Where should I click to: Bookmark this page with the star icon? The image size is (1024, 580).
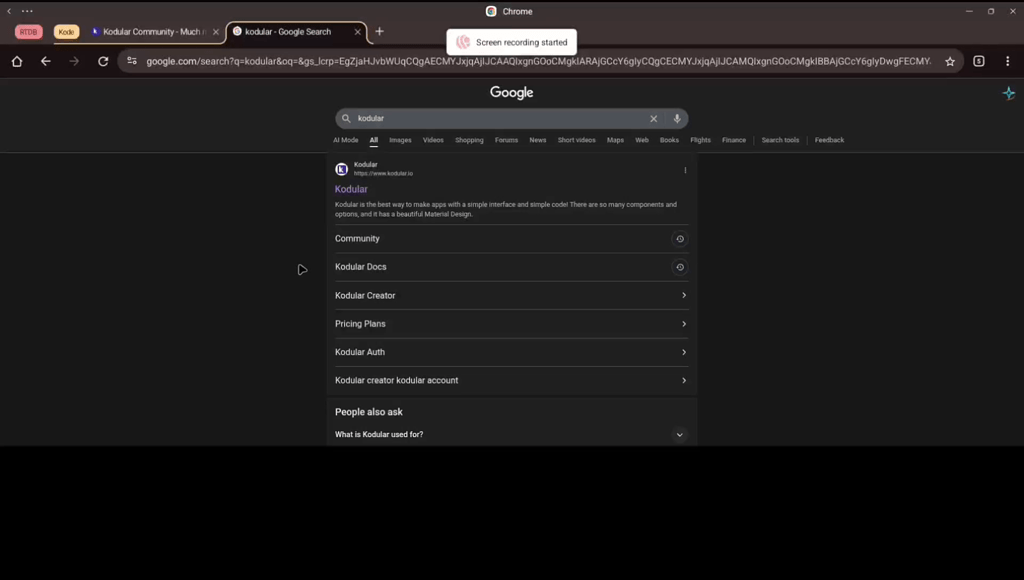click(950, 61)
